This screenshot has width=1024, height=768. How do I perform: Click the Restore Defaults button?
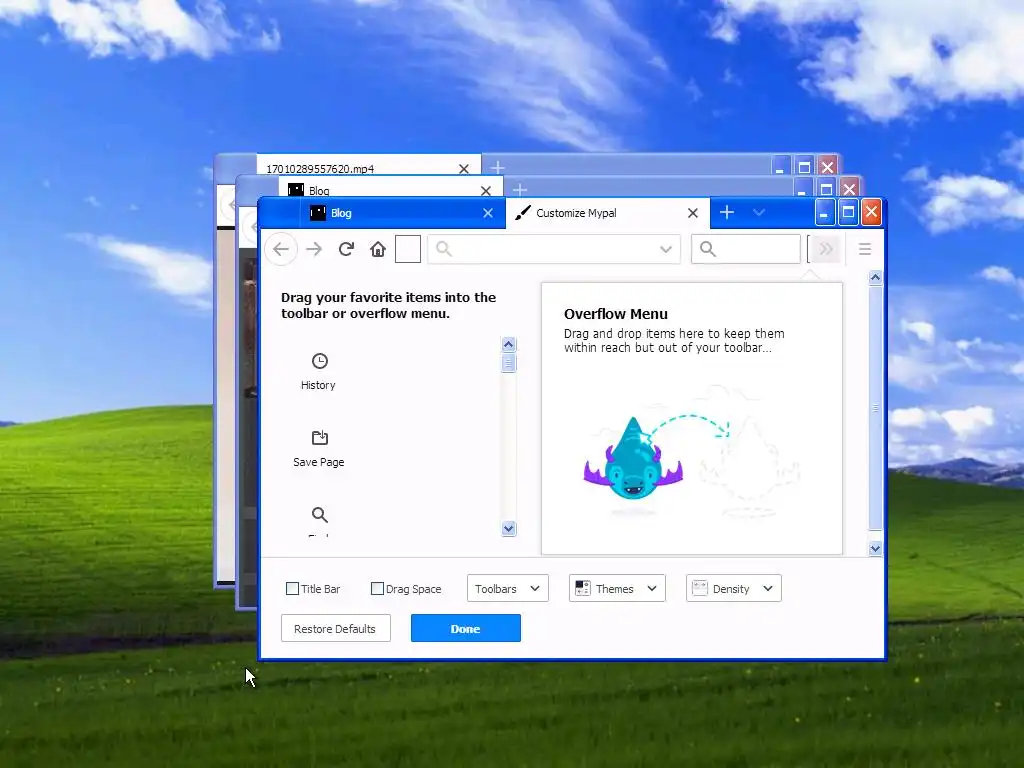coord(336,628)
